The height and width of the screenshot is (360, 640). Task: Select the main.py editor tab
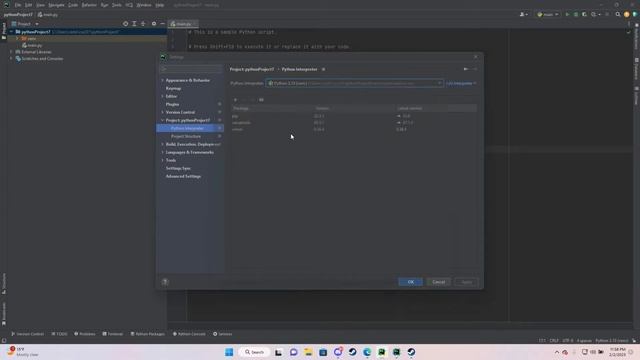point(183,24)
